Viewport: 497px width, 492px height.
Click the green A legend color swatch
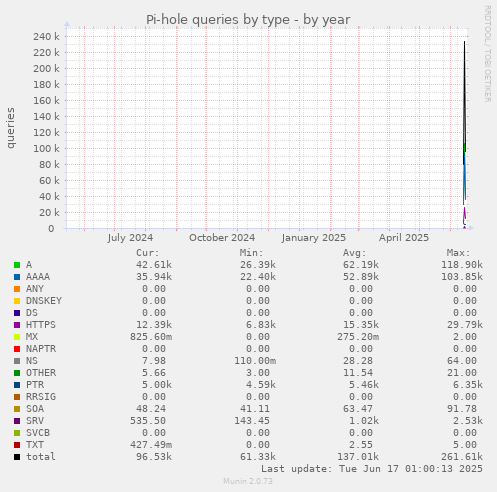coord(17,265)
